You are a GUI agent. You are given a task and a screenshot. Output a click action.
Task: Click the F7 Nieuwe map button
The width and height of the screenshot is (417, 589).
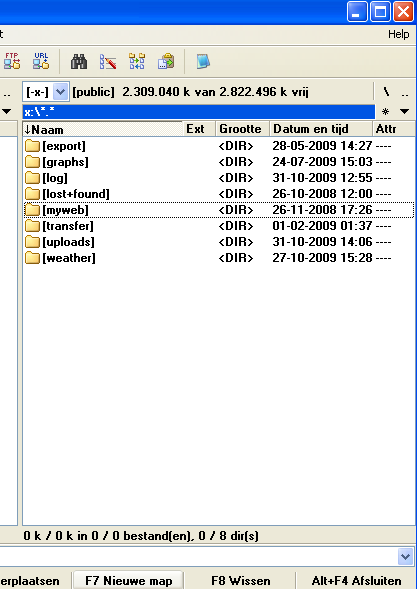[x=128, y=580]
